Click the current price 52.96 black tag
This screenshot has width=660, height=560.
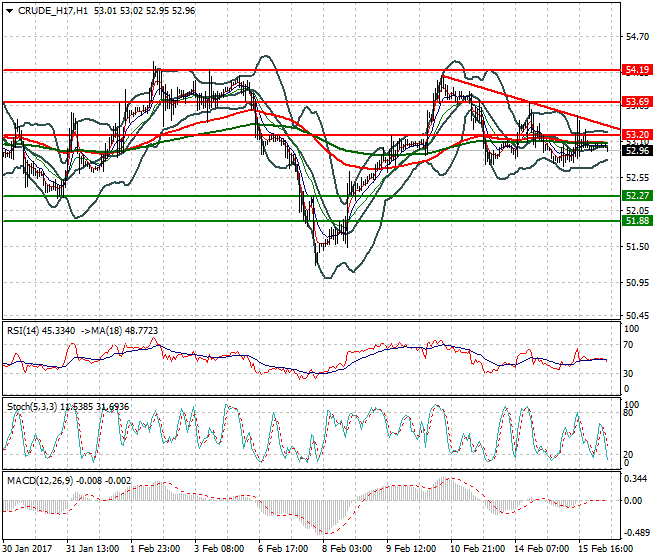point(637,150)
